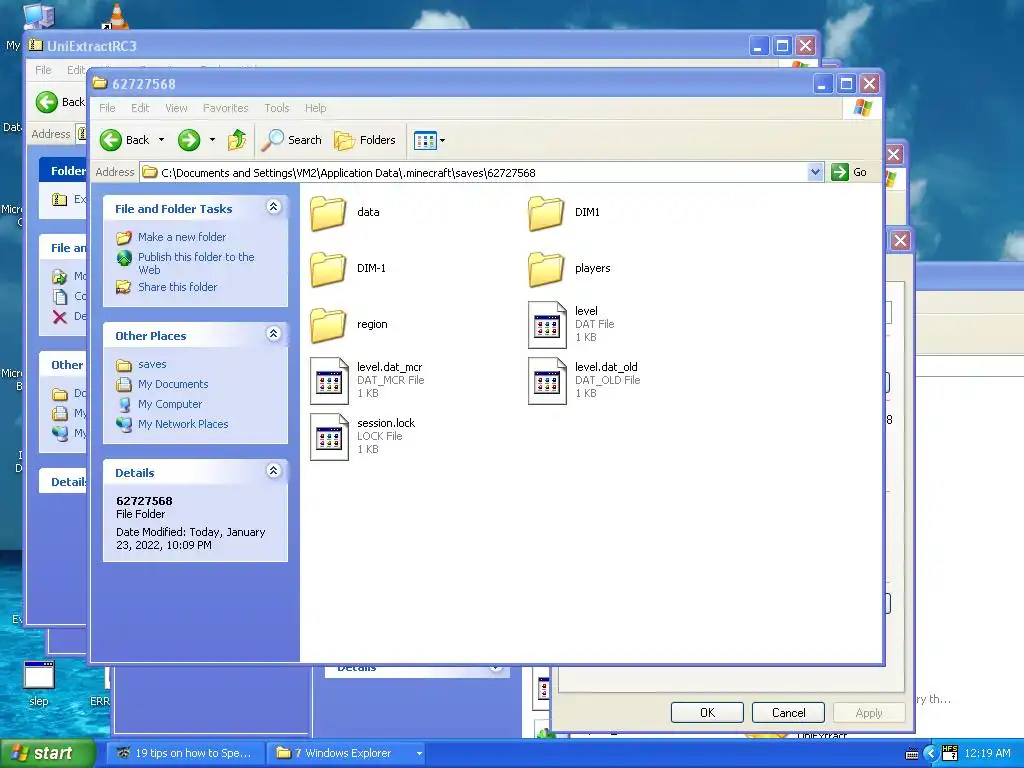This screenshot has width=1024, height=768.
Task: Open the File menu in 62727568 window
Action: tap(107, 108)
